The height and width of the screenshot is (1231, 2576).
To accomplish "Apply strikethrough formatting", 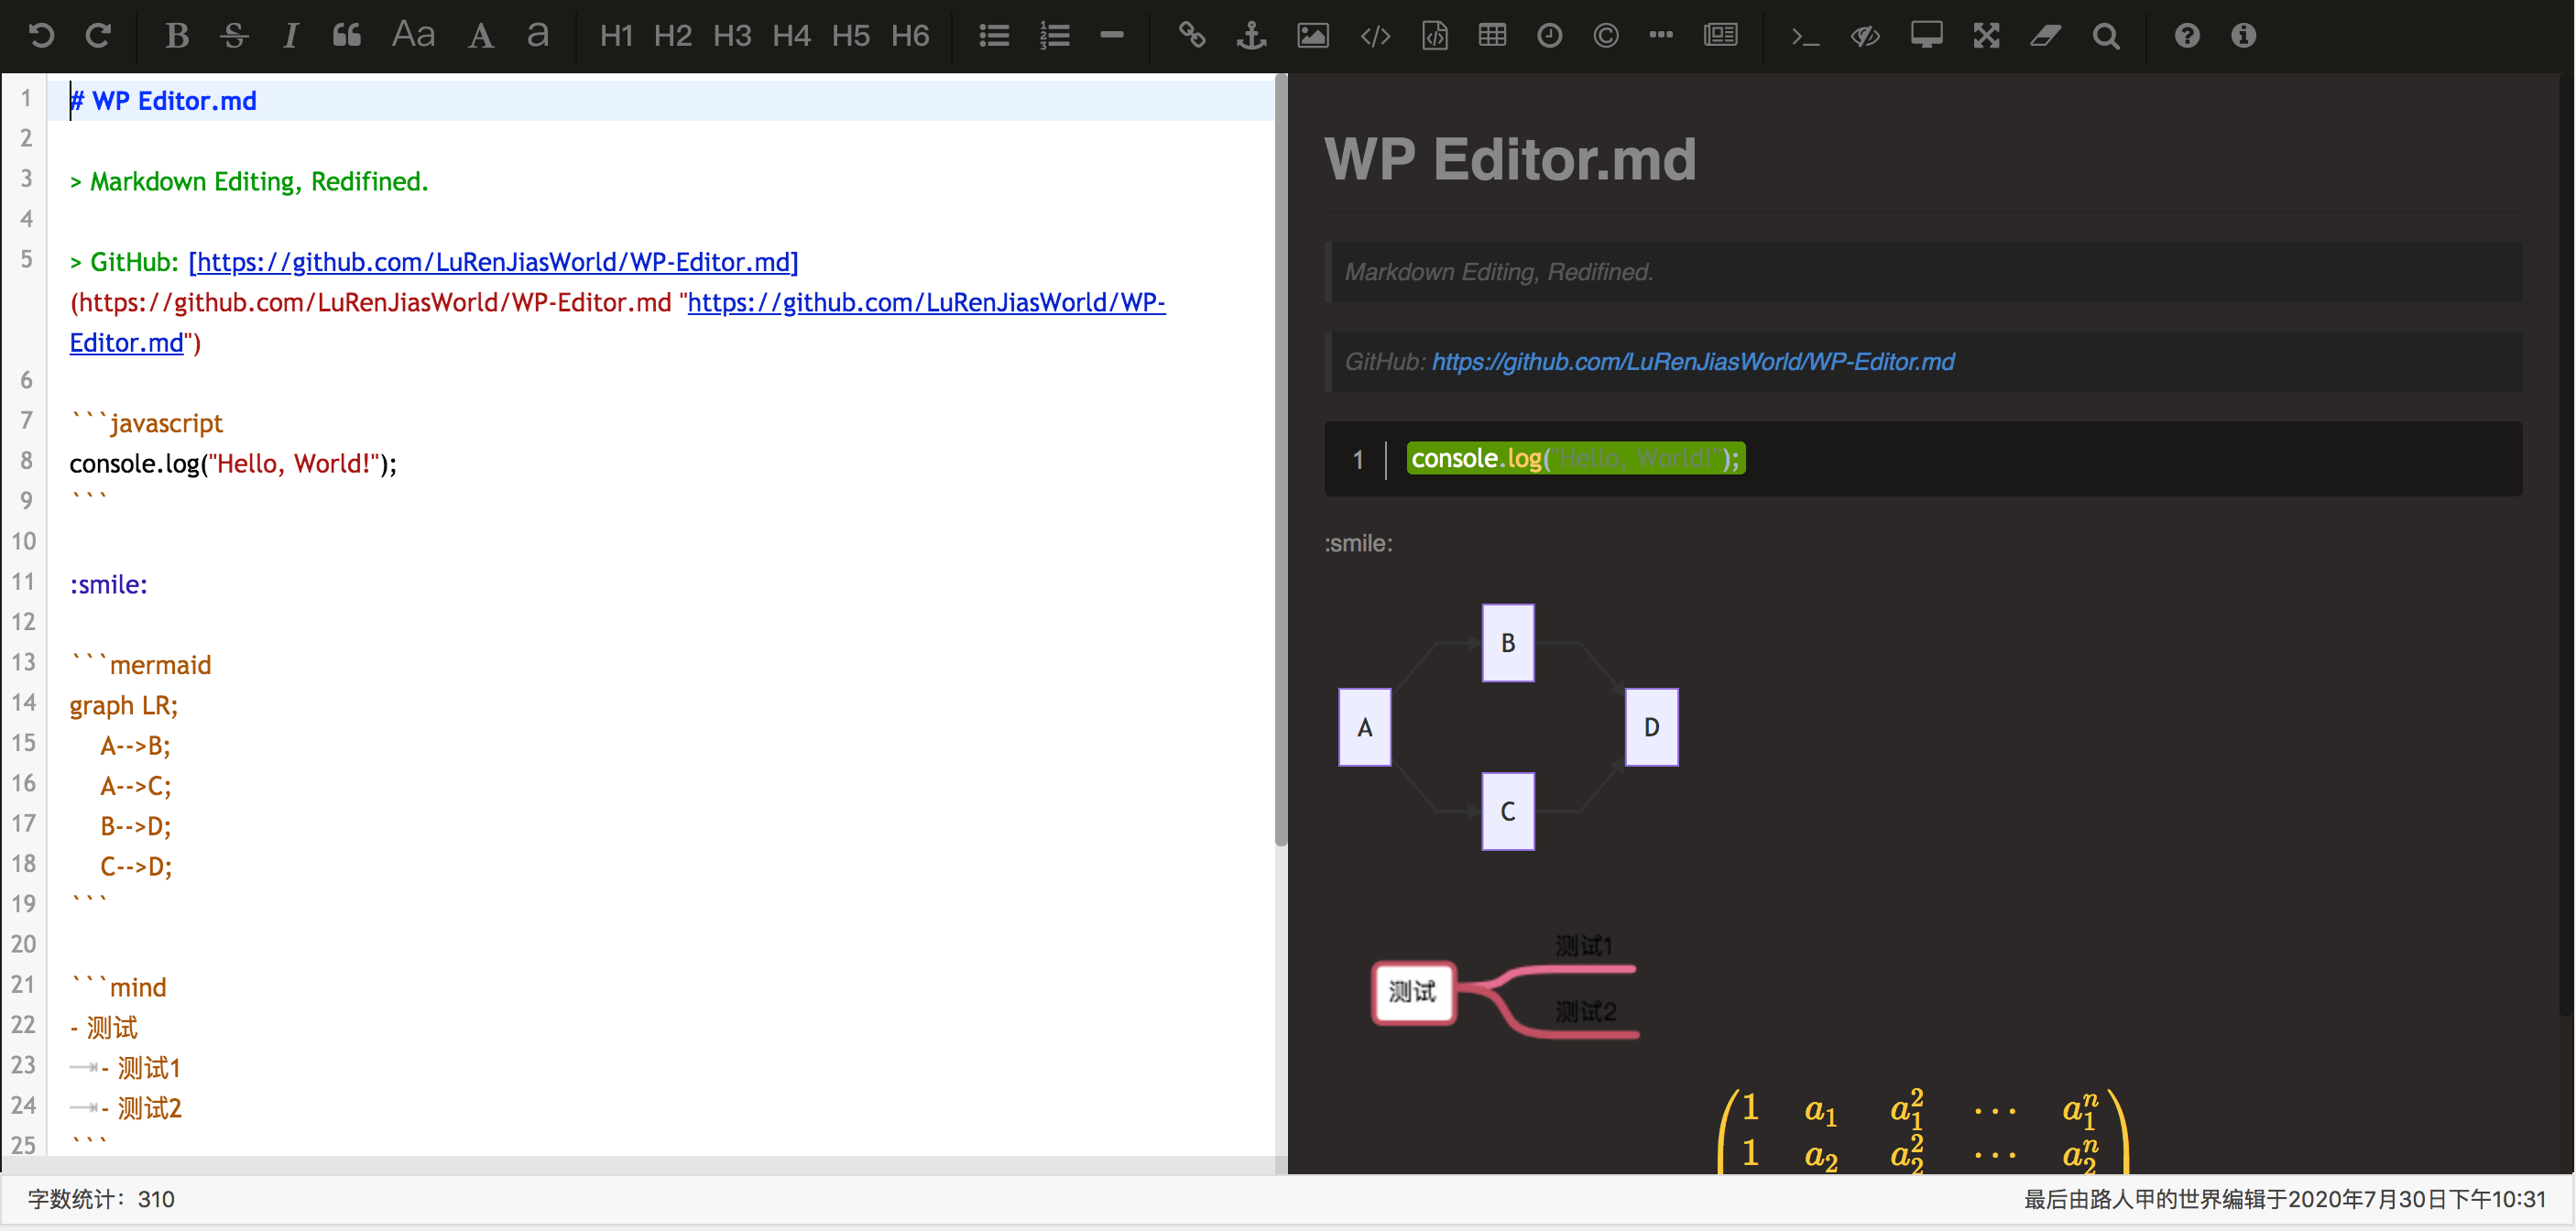I will [234, 36].
